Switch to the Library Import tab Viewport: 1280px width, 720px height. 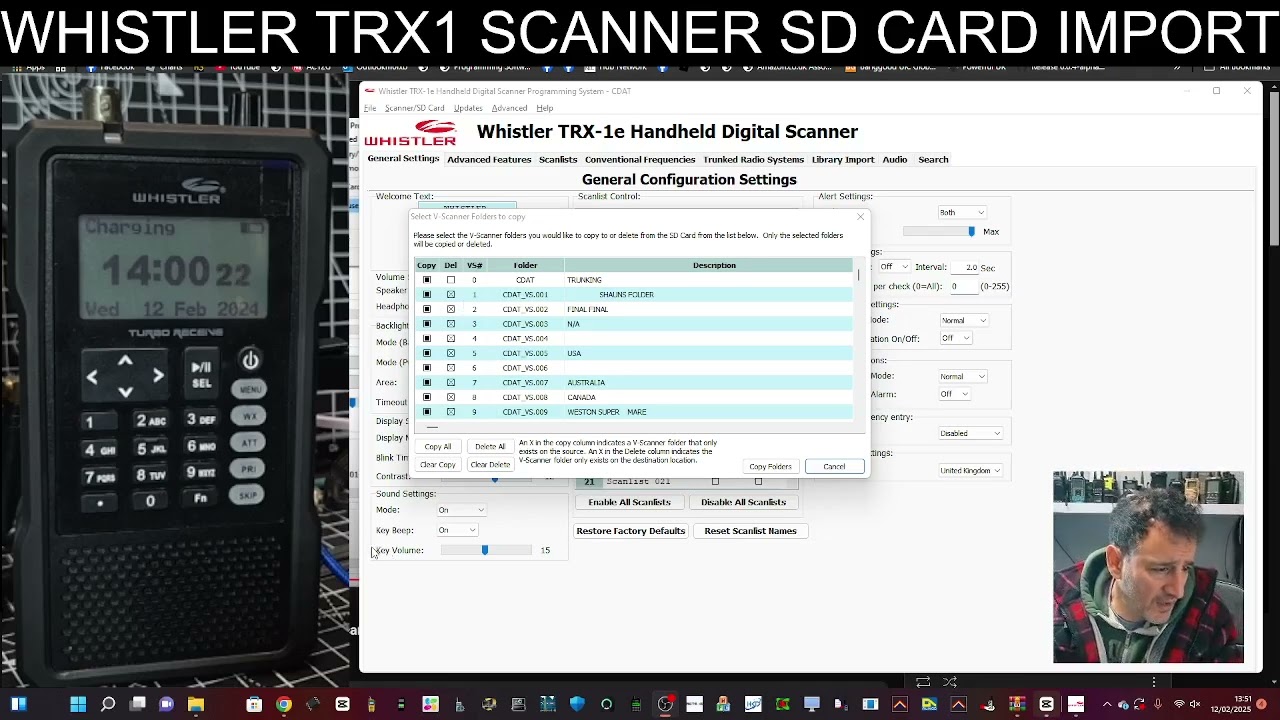pyautogui.click(x=843, y=159)
